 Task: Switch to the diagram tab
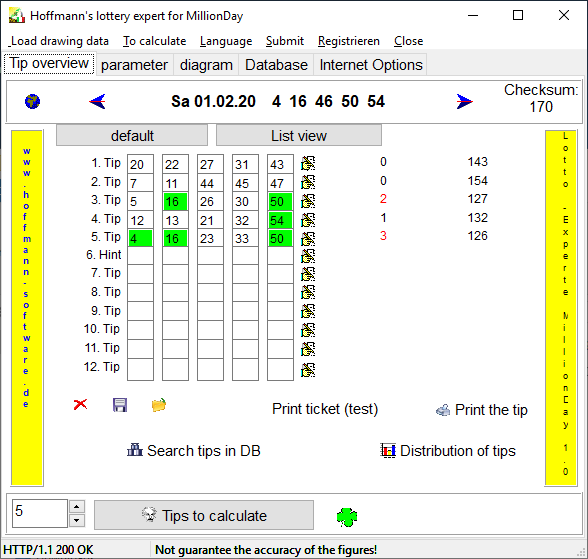click(x=206, y=65)
